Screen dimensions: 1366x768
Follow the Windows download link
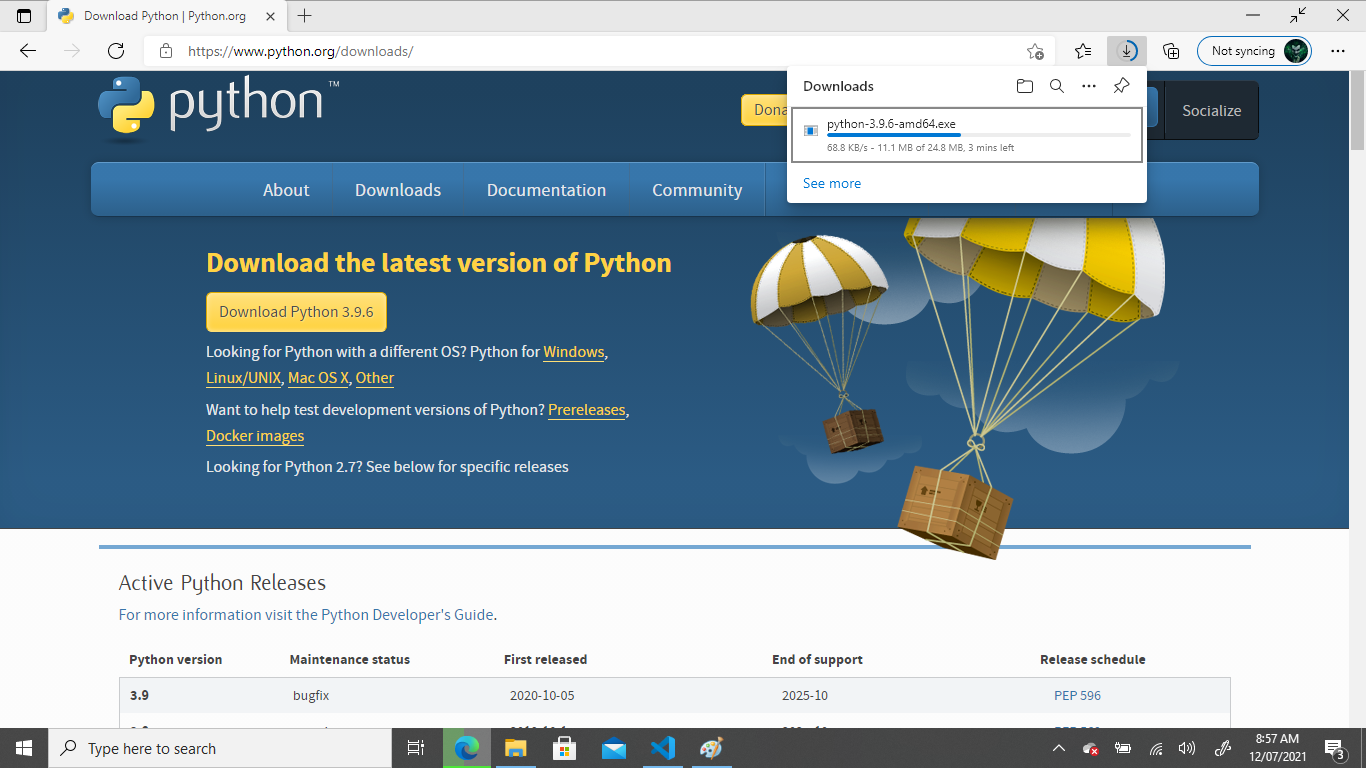pyautogui.click(x=574, y=352)
